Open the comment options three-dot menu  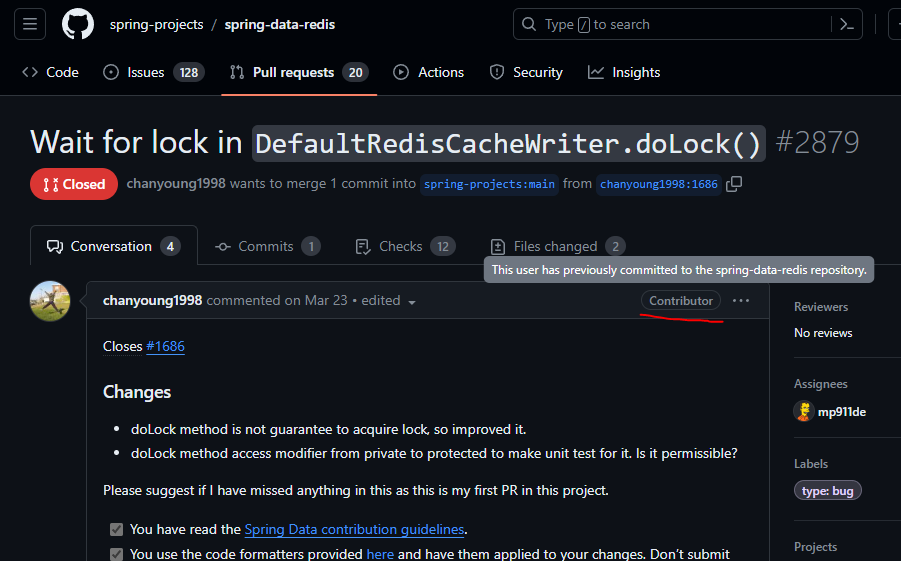[741, 301]
